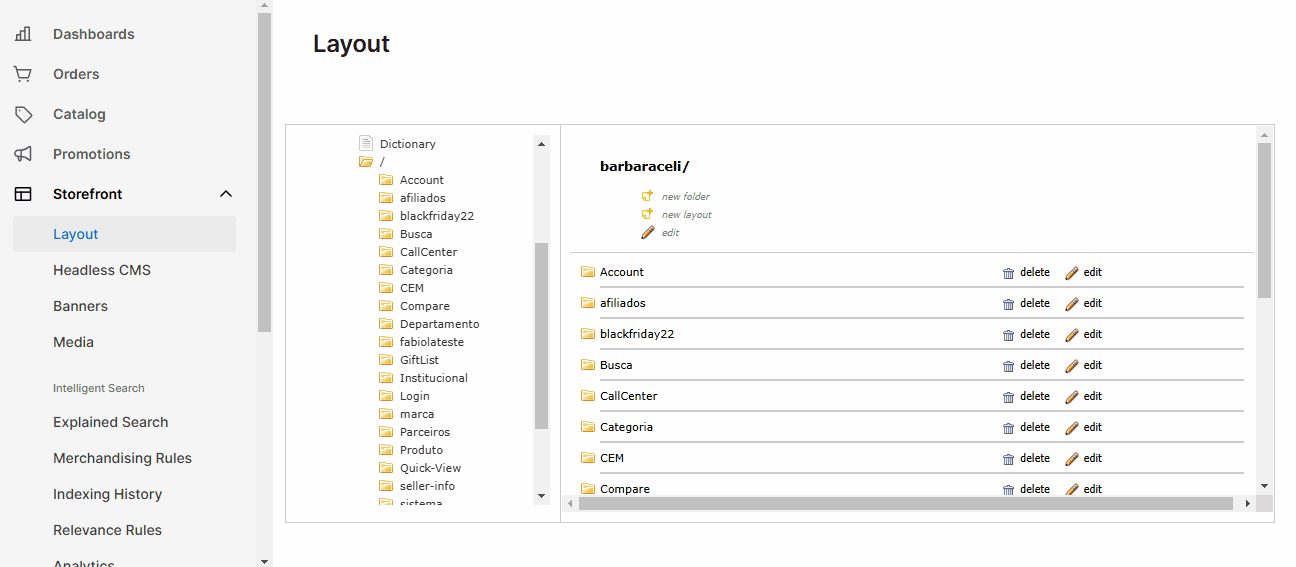
Task: Click the Catalog tag icon
Action: (x=23, y=114)
